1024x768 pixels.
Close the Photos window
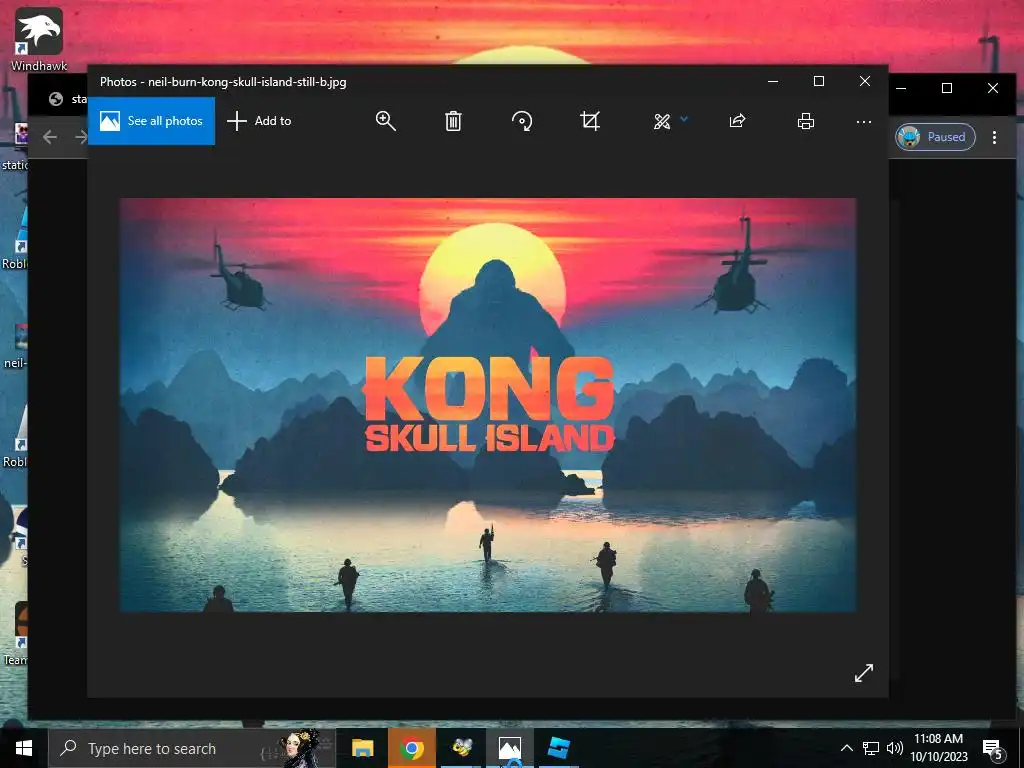point(865,82)
